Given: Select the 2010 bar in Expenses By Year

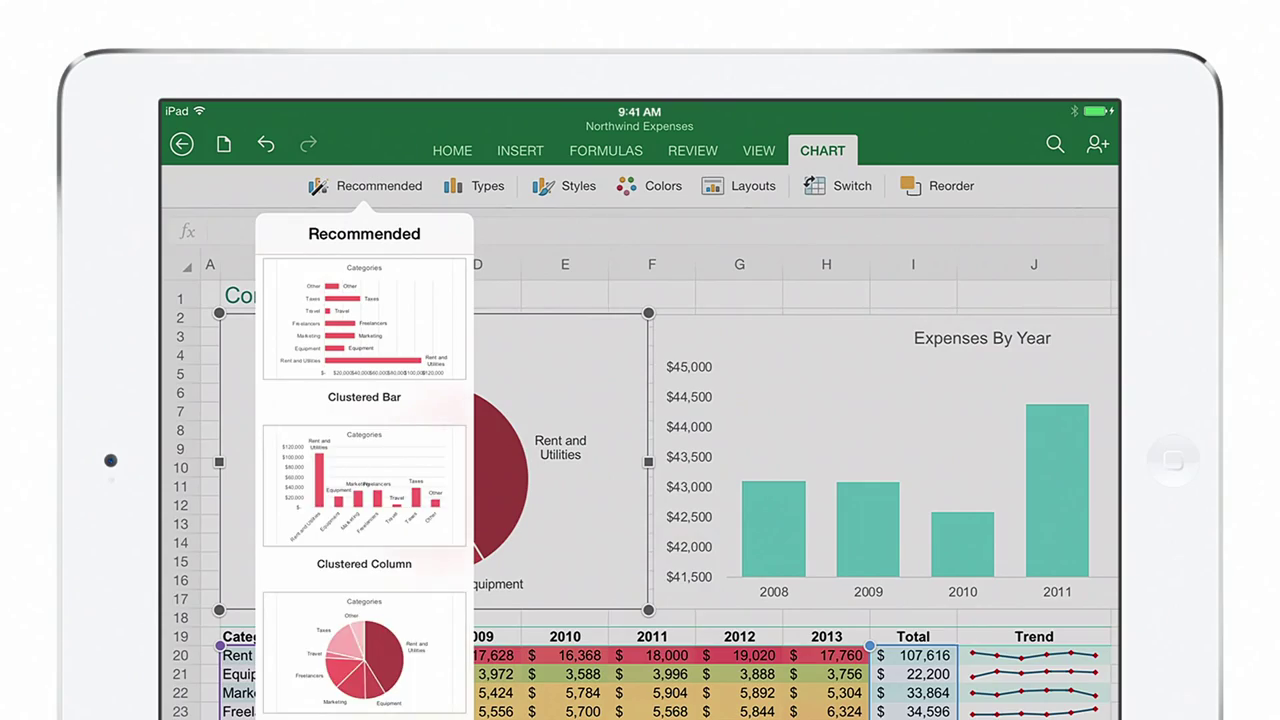Looking at the screenshot, I should 962,545.
